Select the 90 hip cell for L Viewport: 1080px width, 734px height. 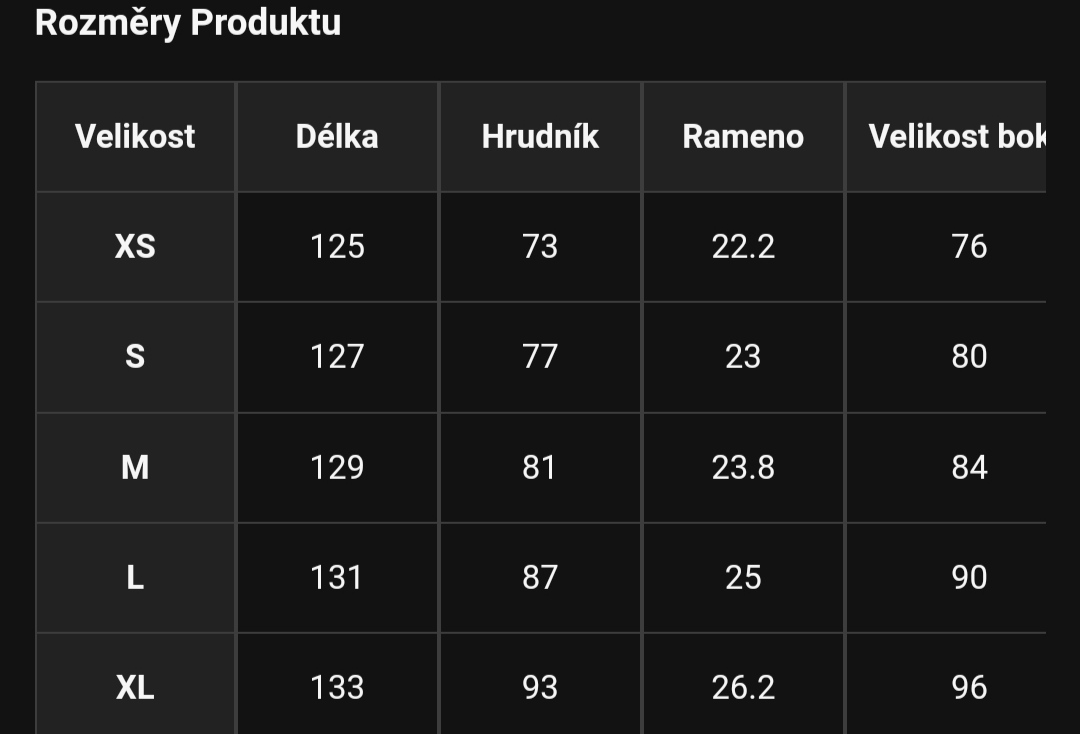pos(946,578)
